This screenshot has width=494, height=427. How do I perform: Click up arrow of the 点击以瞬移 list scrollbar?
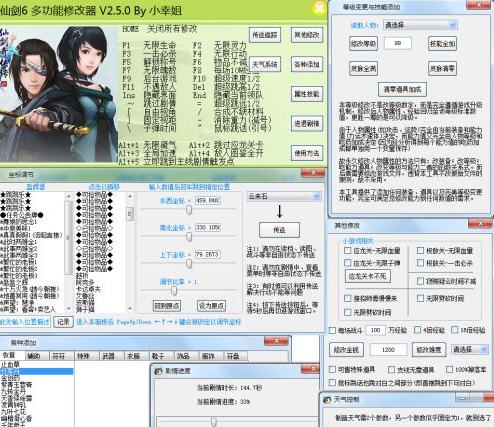click(x=130, y=196)
